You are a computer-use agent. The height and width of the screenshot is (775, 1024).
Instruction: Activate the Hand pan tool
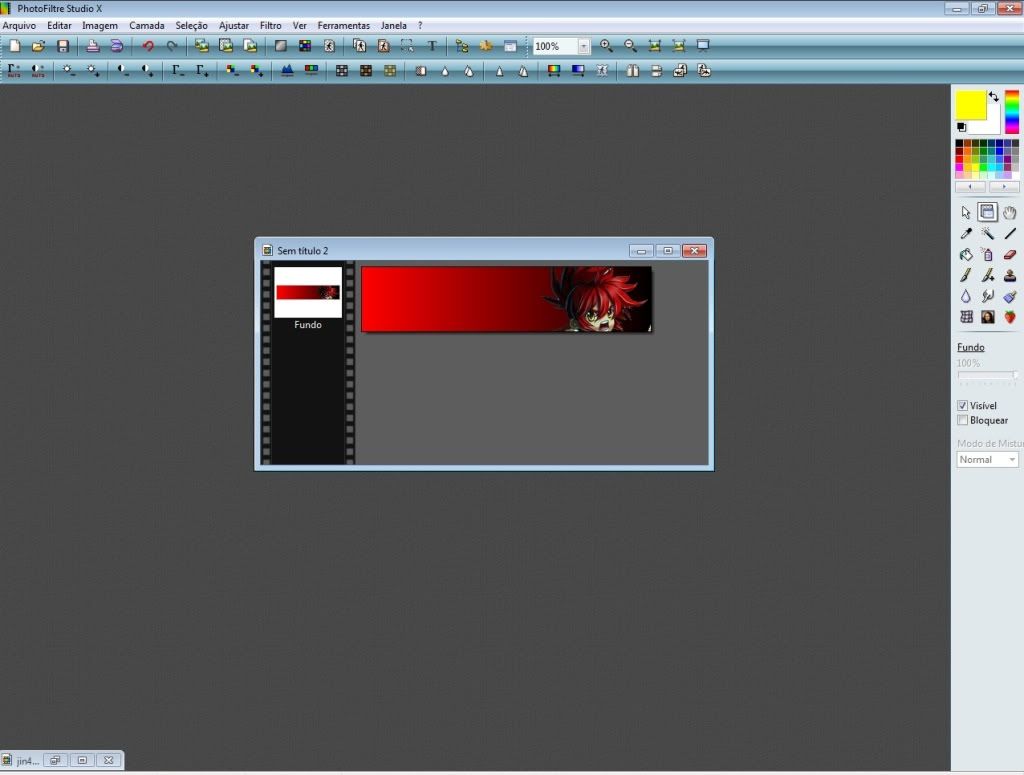tap(1010, 212)
